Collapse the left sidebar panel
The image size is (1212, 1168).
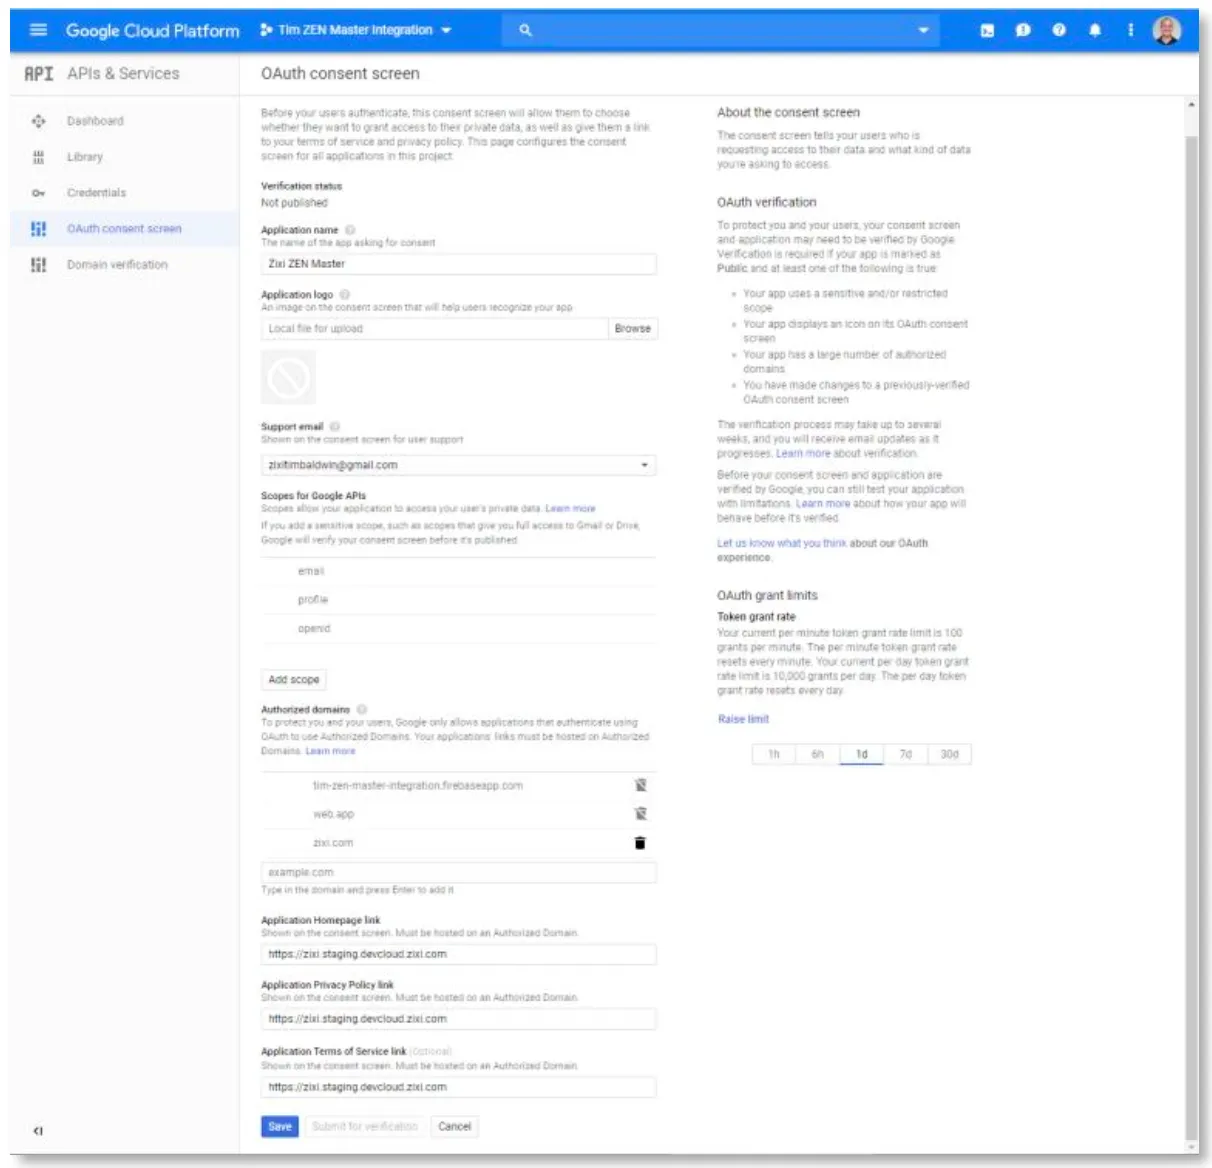click(38, 1131)
